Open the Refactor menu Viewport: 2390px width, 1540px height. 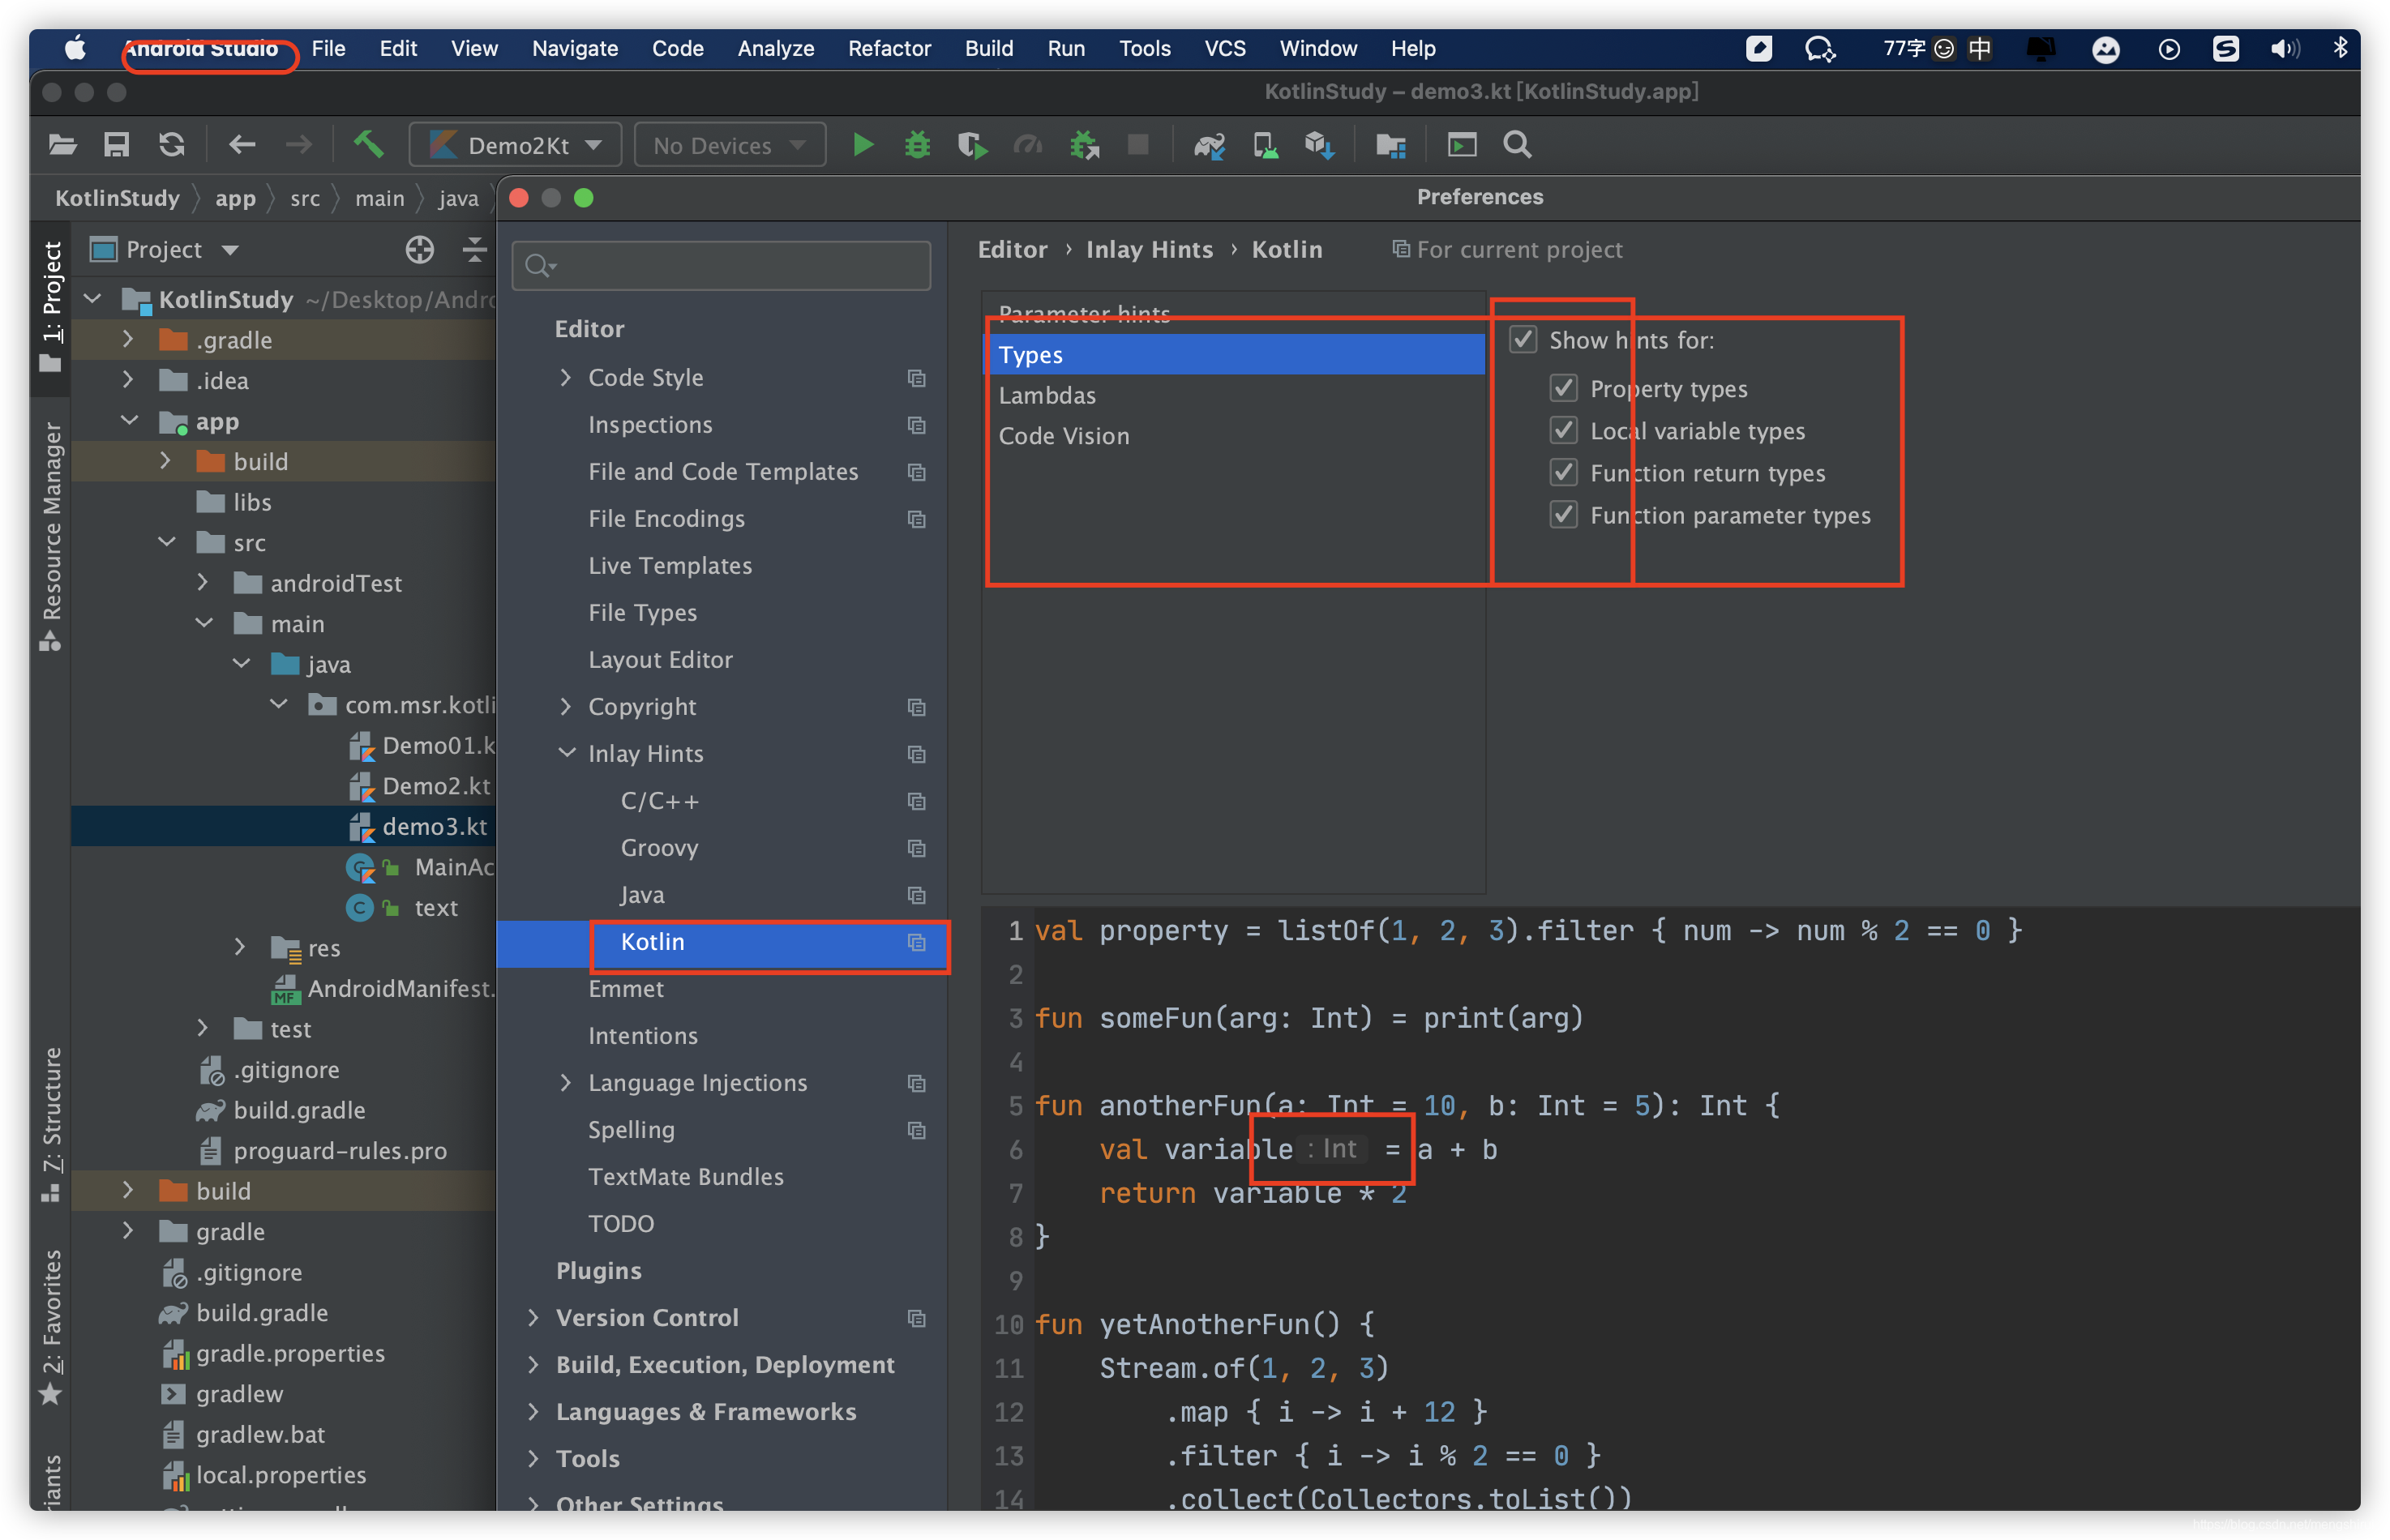pyautogui.click(x=889, y=48)
